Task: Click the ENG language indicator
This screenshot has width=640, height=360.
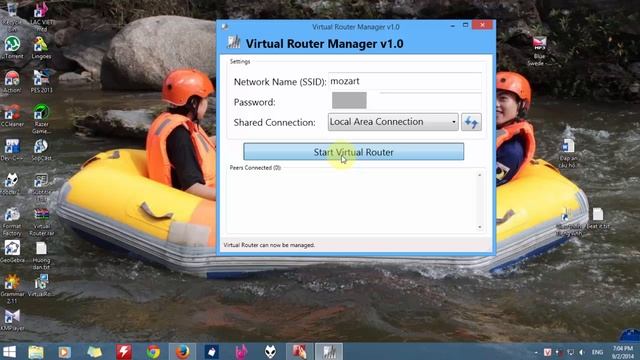Action: point(597,352)
